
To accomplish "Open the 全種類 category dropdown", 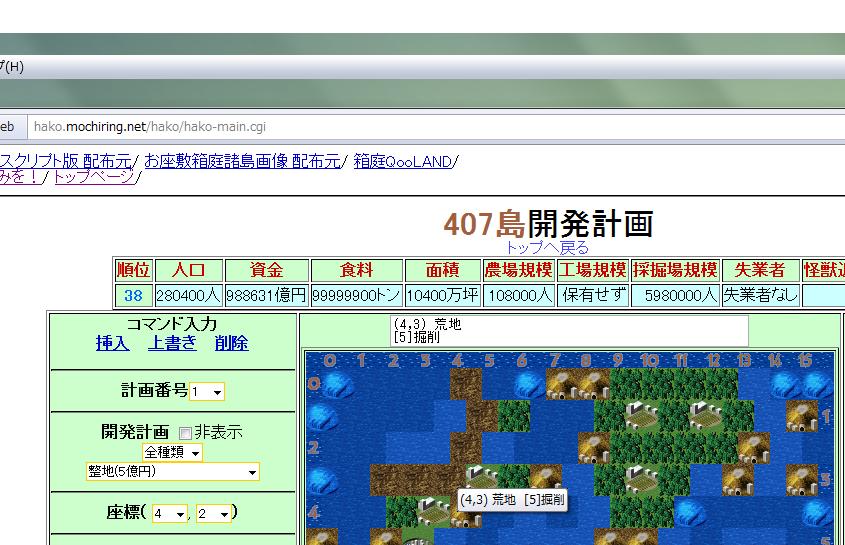I will tap(172, 452).
